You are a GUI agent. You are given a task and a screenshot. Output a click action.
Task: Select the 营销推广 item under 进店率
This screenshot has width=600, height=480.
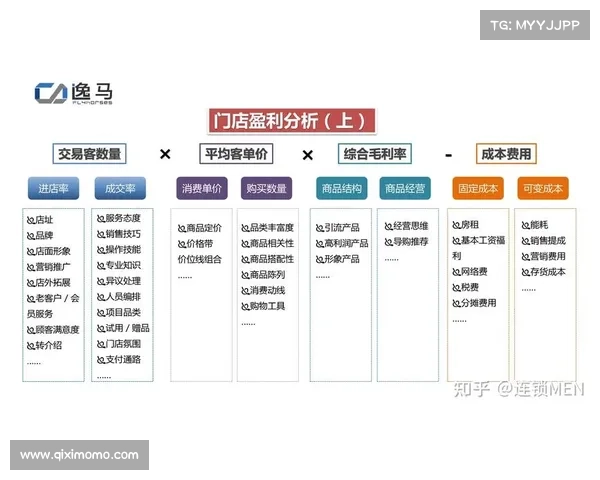(49, 267)
